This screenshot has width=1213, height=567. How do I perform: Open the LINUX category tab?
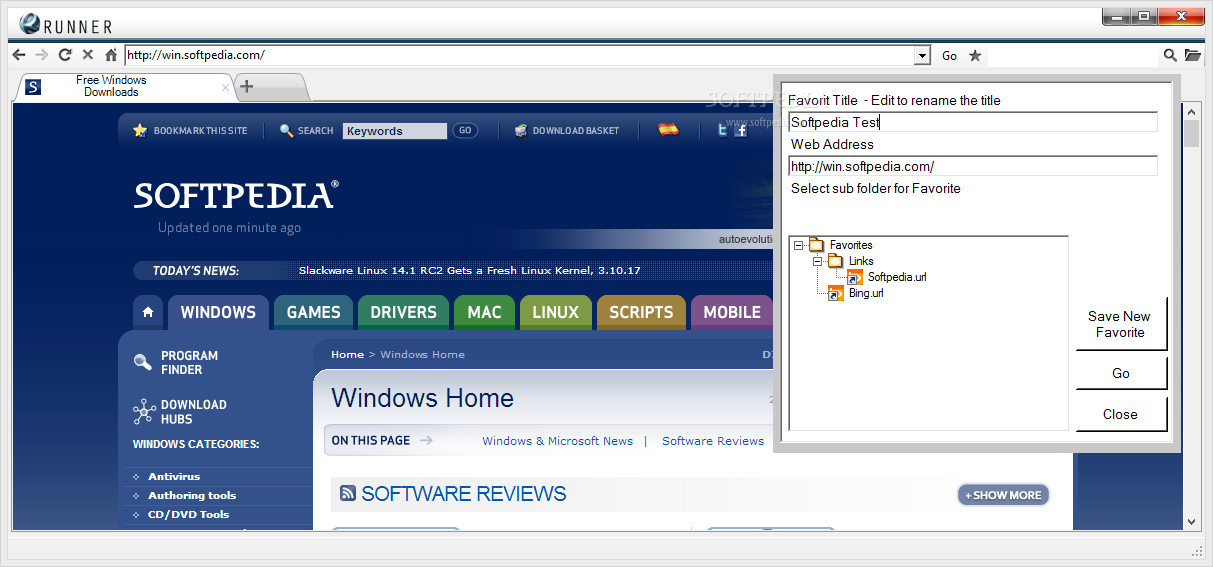point(555,312)
